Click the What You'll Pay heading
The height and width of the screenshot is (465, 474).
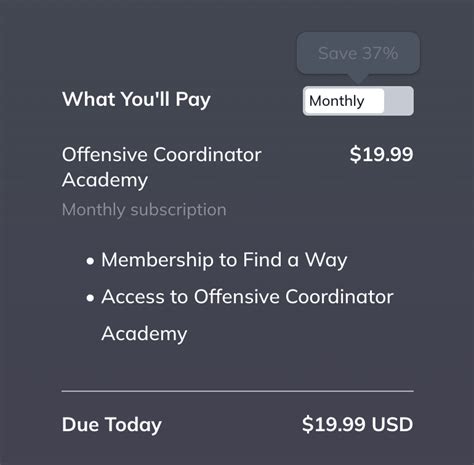click(136, 100)
